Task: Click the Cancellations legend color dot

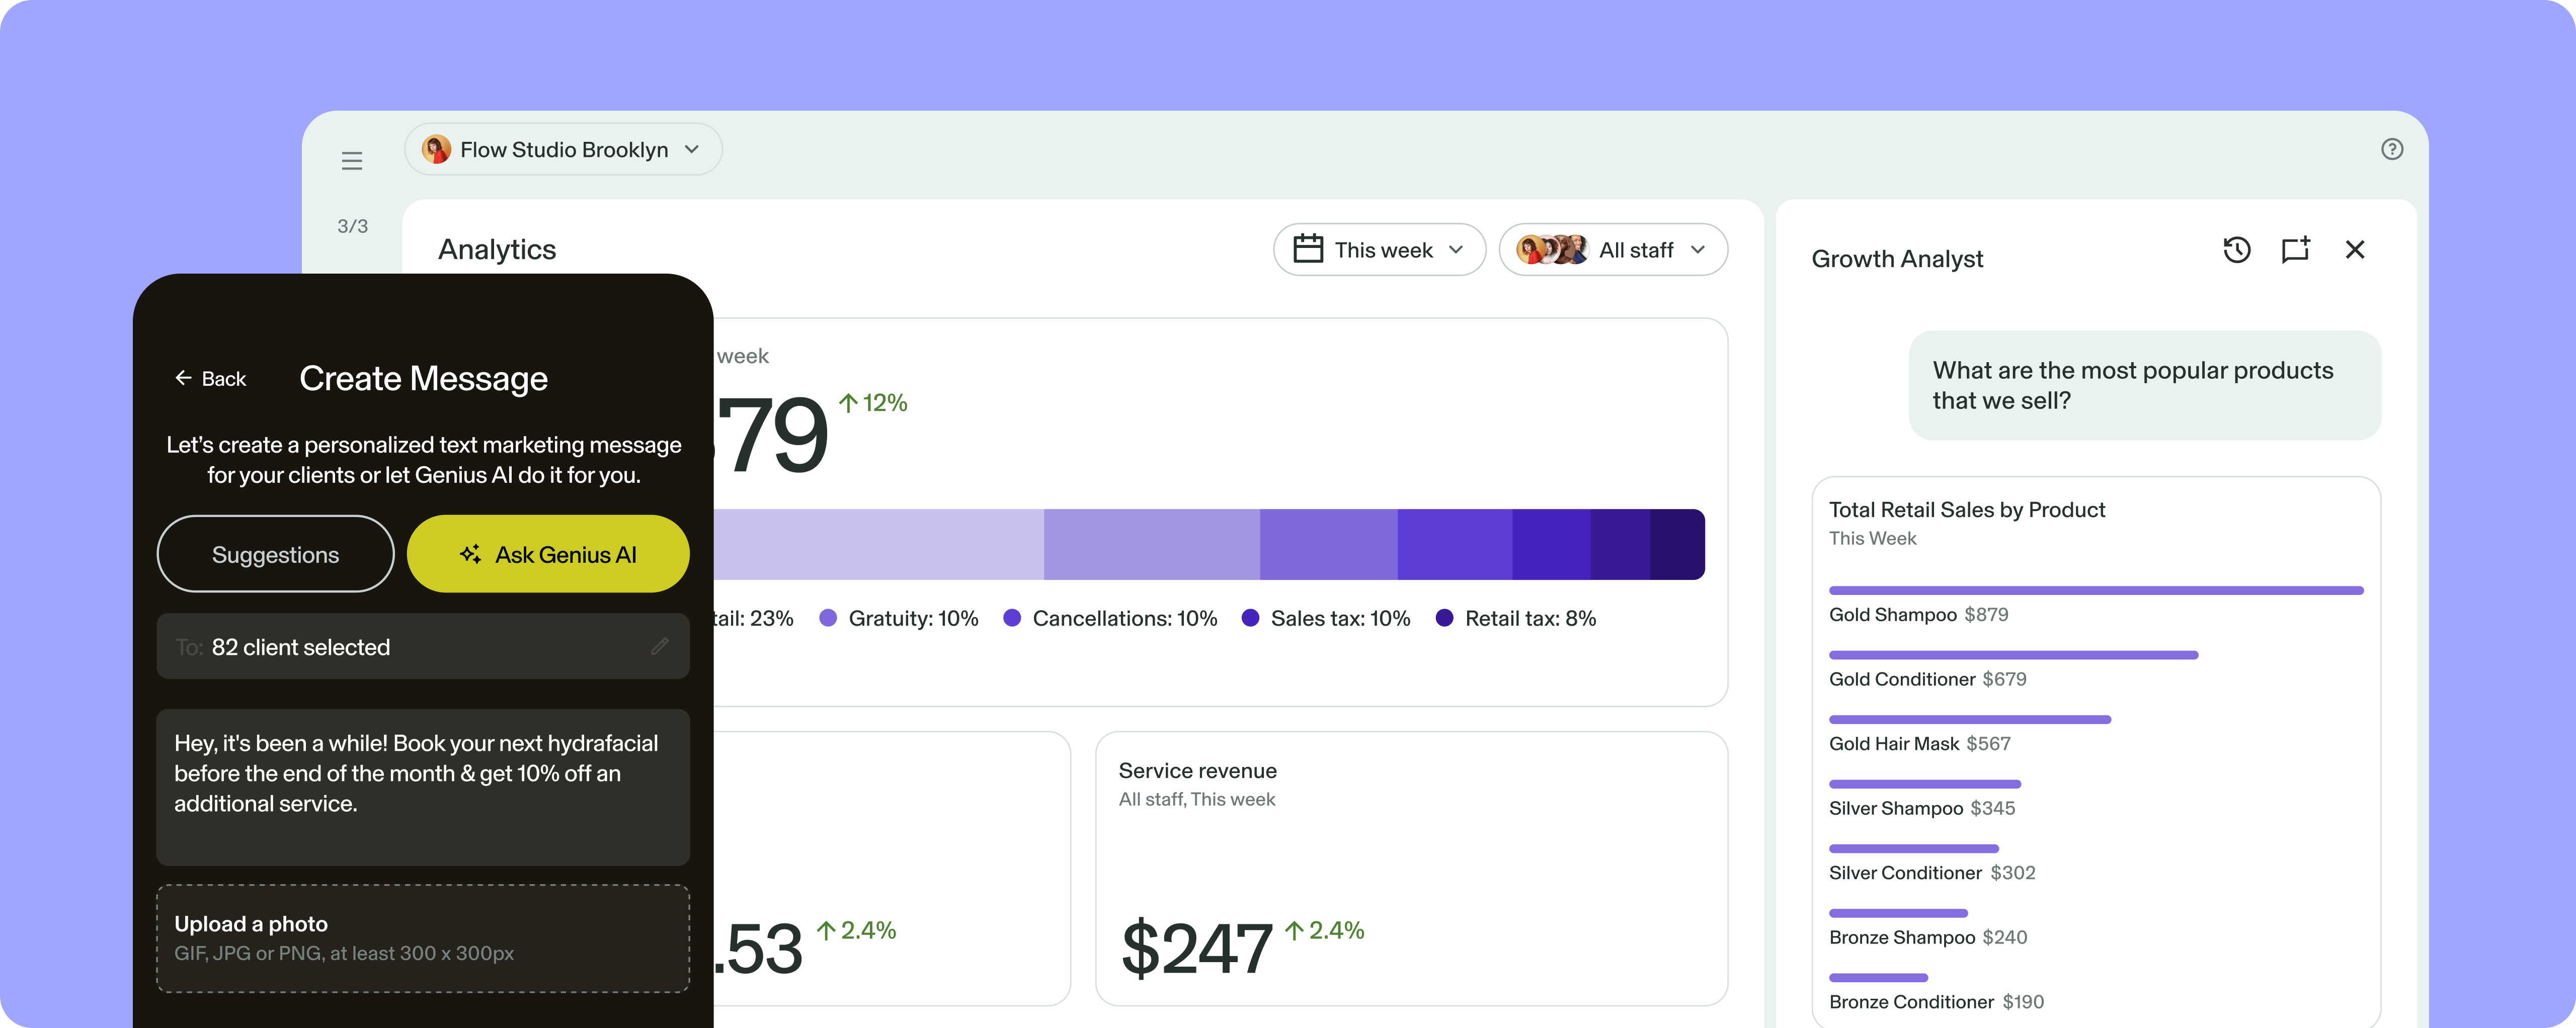Action: point(1012,618)
